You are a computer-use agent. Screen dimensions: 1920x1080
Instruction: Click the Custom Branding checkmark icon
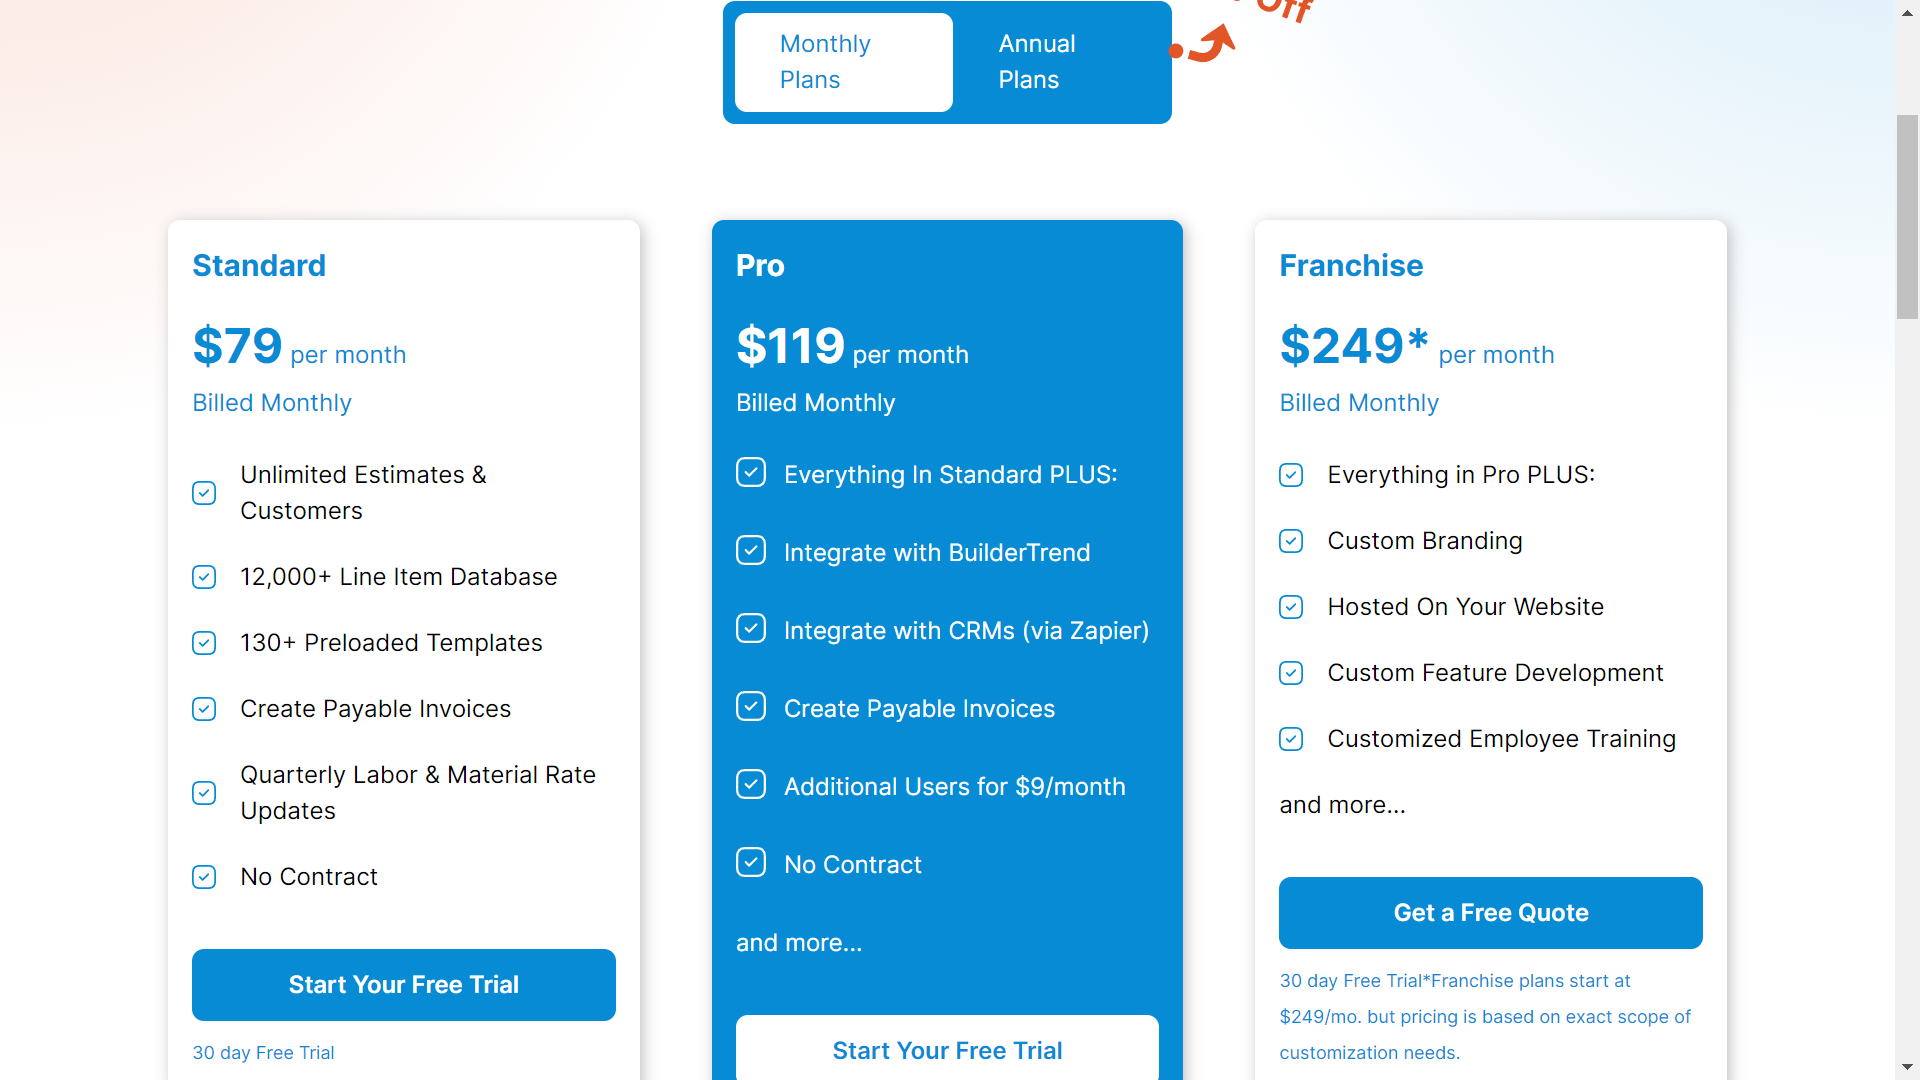click(1294, 541)
